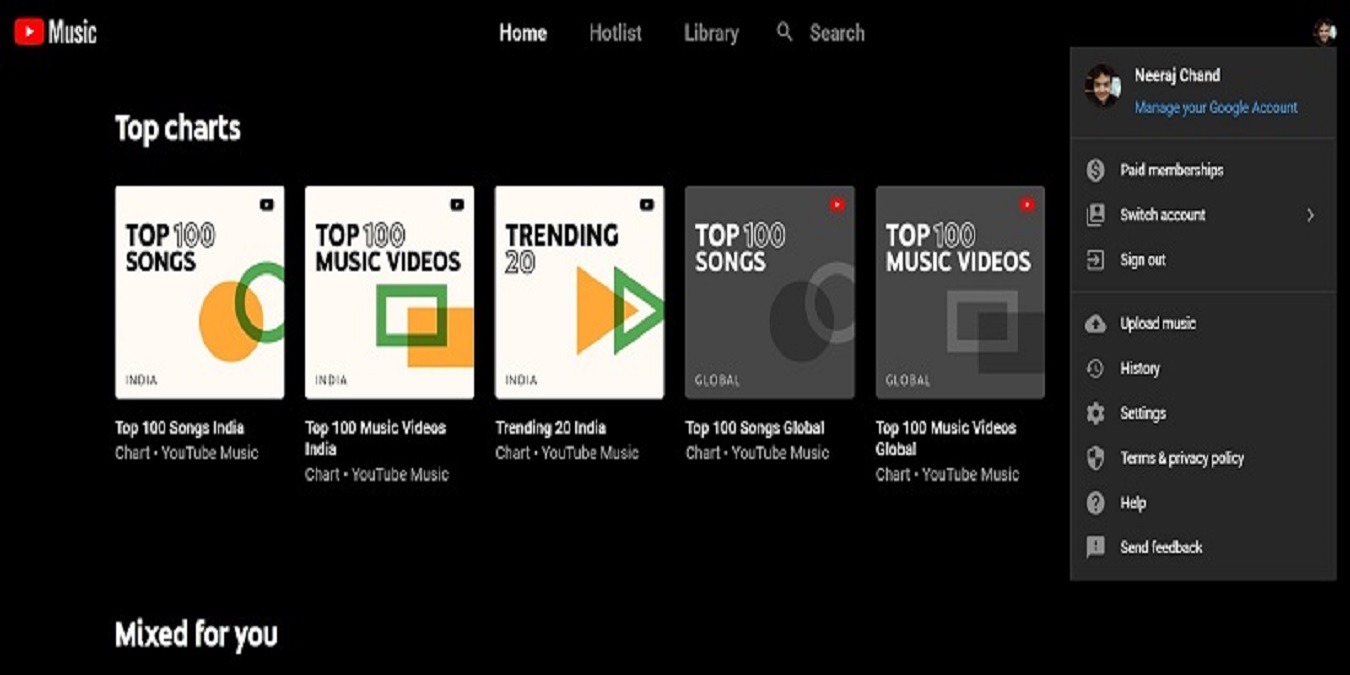This screenshot has width=1350, height=675.
Task: Select the Upload music option
Action: tap(1155, 322)
